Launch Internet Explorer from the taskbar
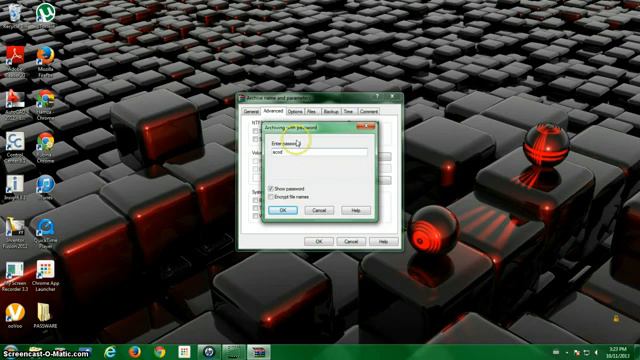This screenshot has height=360, width=640. pos(110,352)
